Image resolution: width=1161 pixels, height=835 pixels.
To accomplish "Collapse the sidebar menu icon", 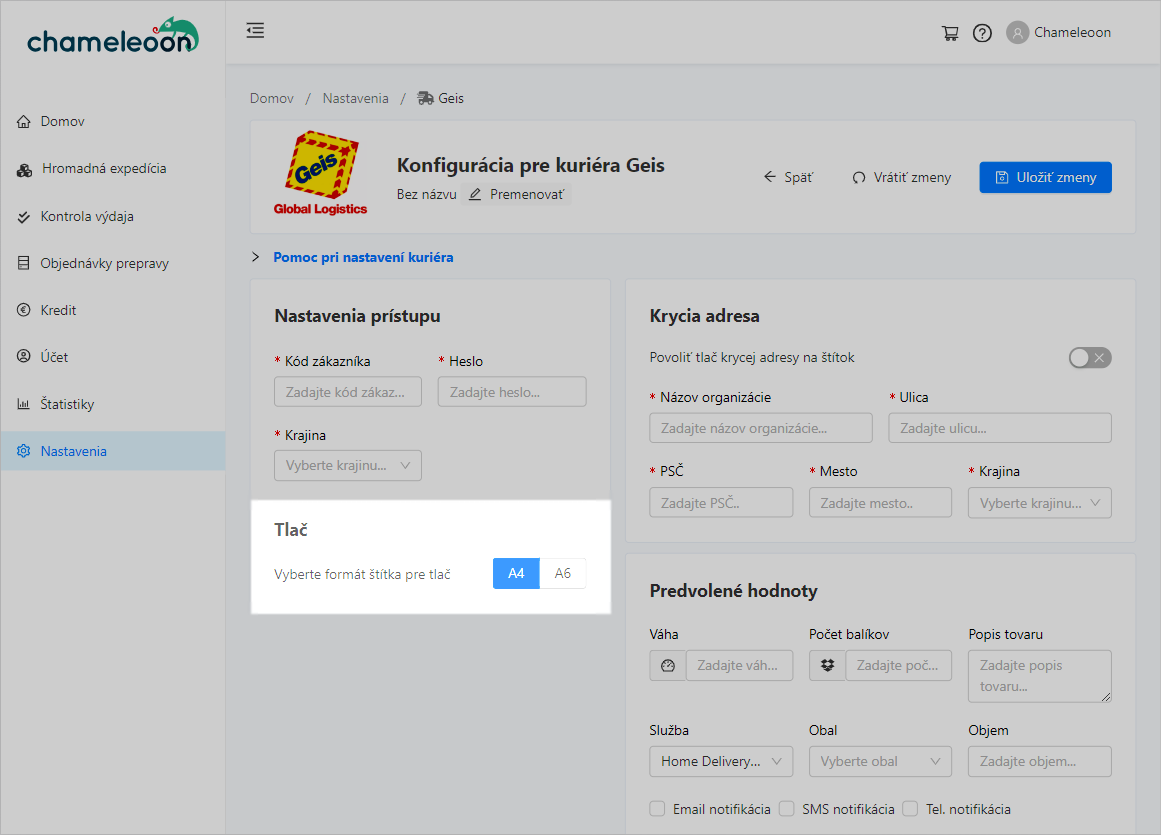I will (255, 31).
